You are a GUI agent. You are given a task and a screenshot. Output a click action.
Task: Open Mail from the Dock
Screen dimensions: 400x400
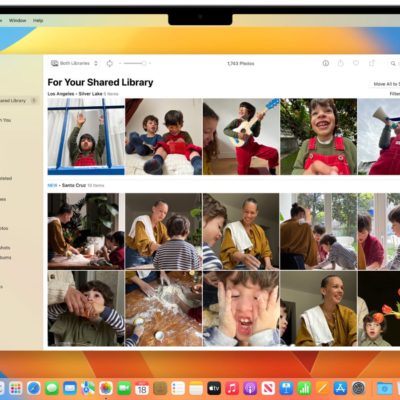(70, 388)
